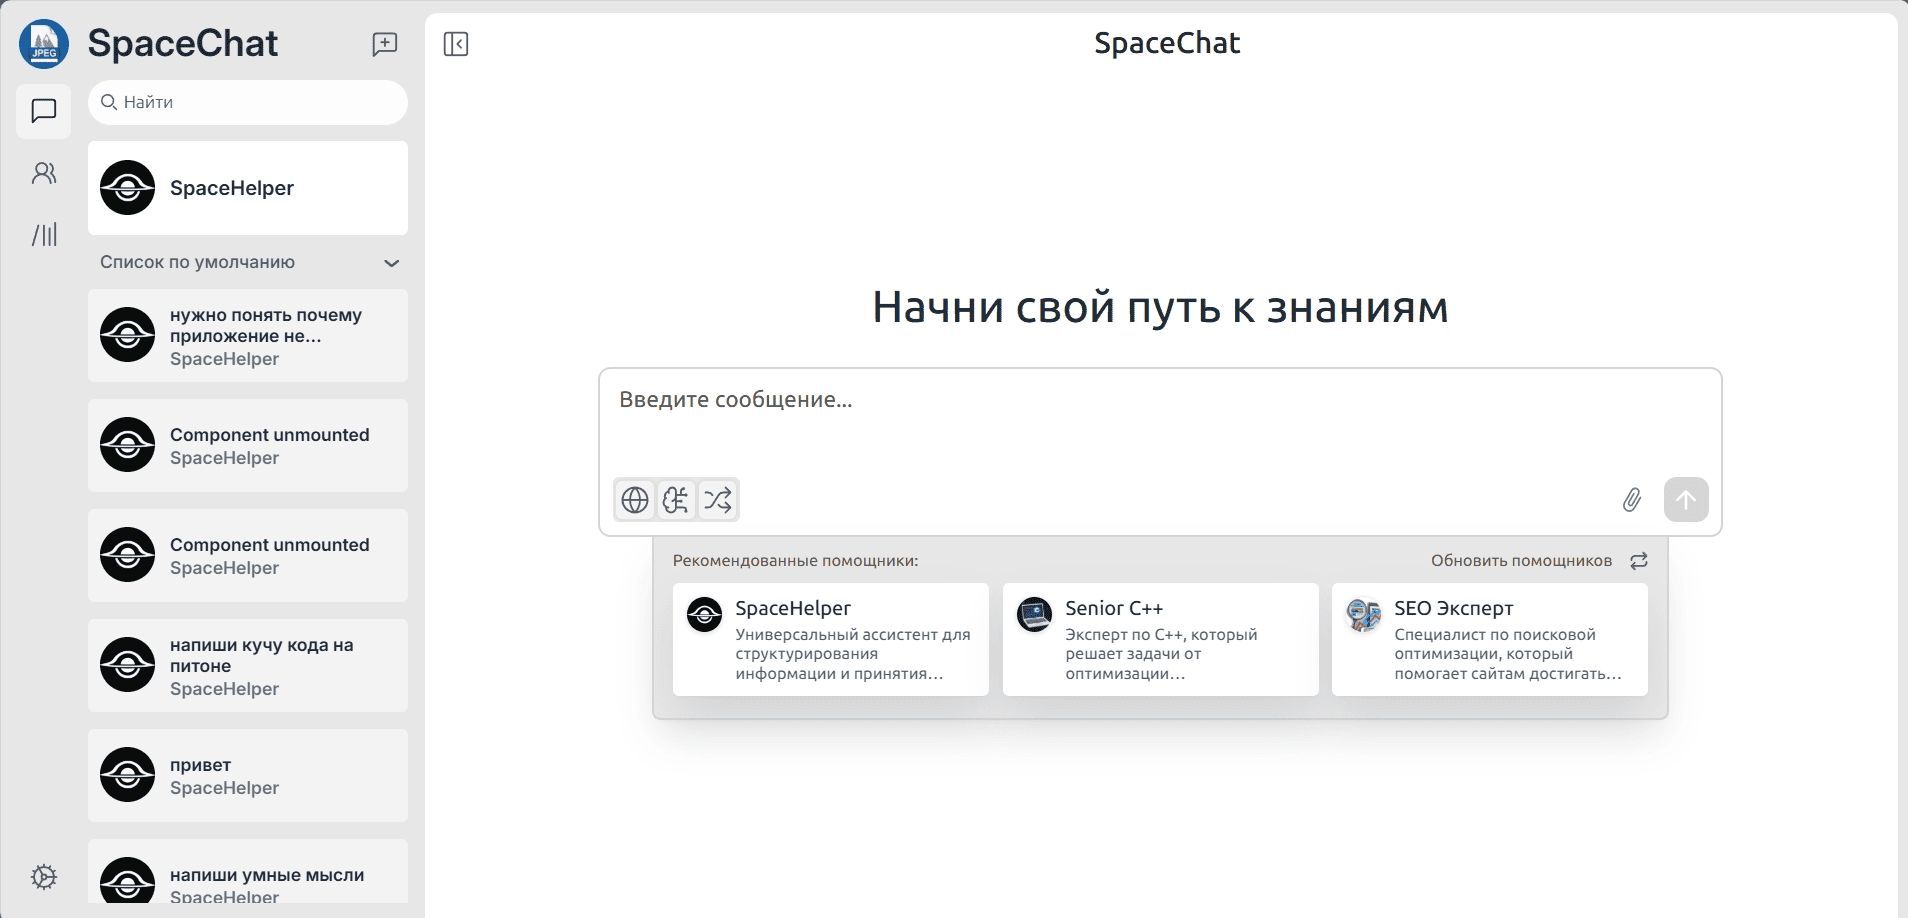The width and height of the screenshot is (1908, 918).
Task: Select the Senior C++ assistant card
Action: 1160,639
